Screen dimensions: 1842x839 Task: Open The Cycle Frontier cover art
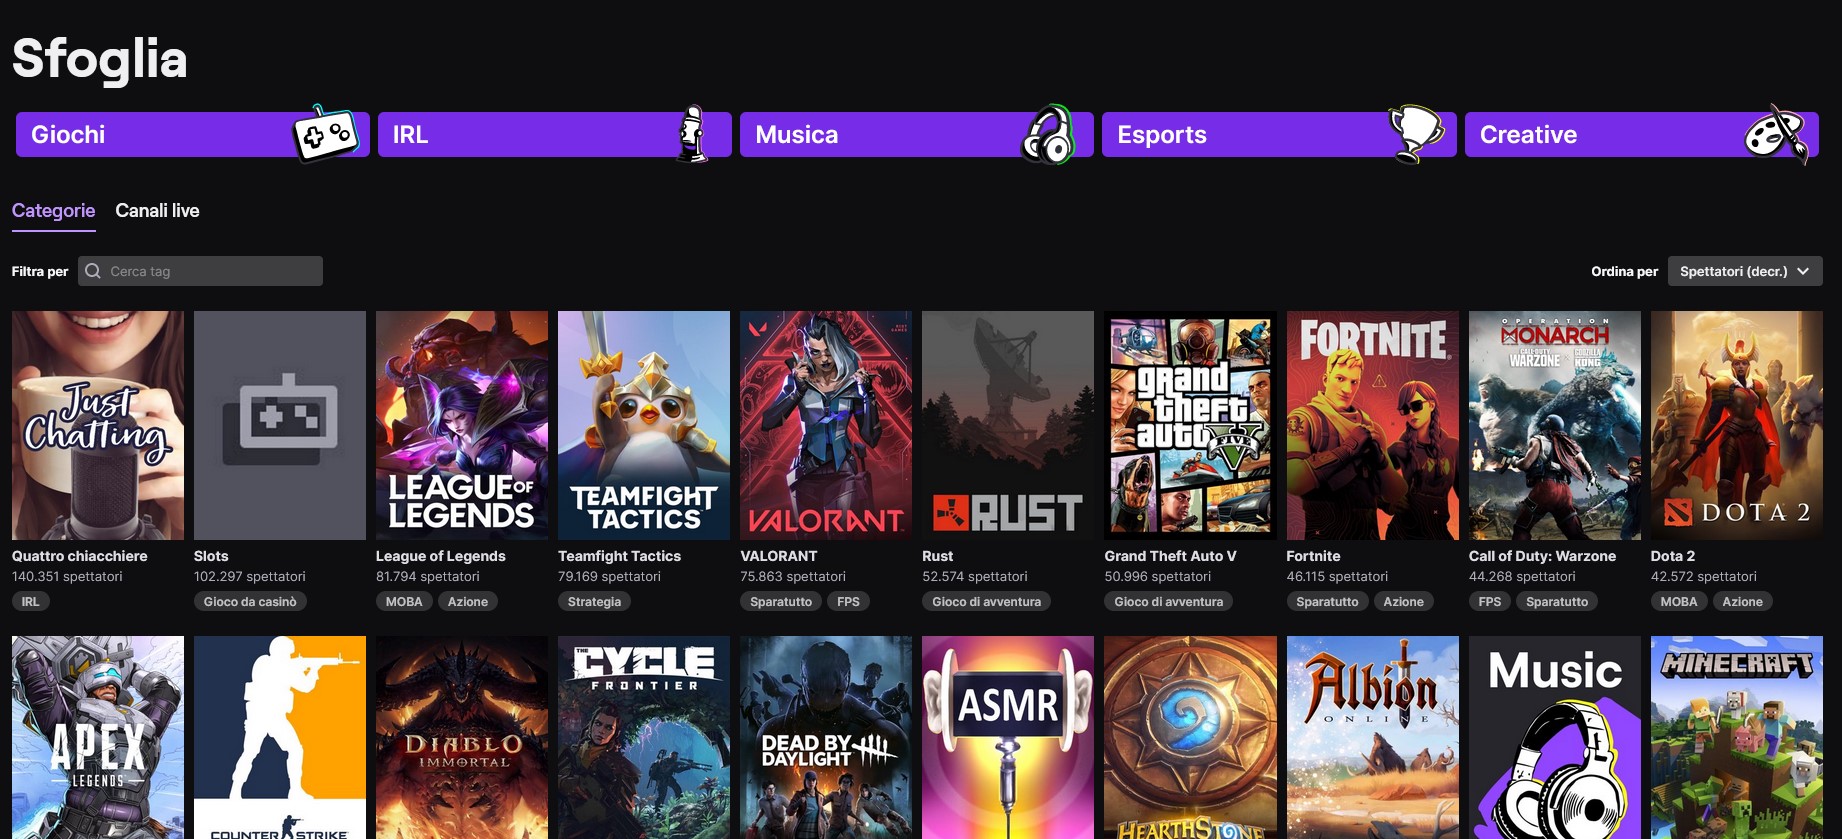(x=644, y=737)
